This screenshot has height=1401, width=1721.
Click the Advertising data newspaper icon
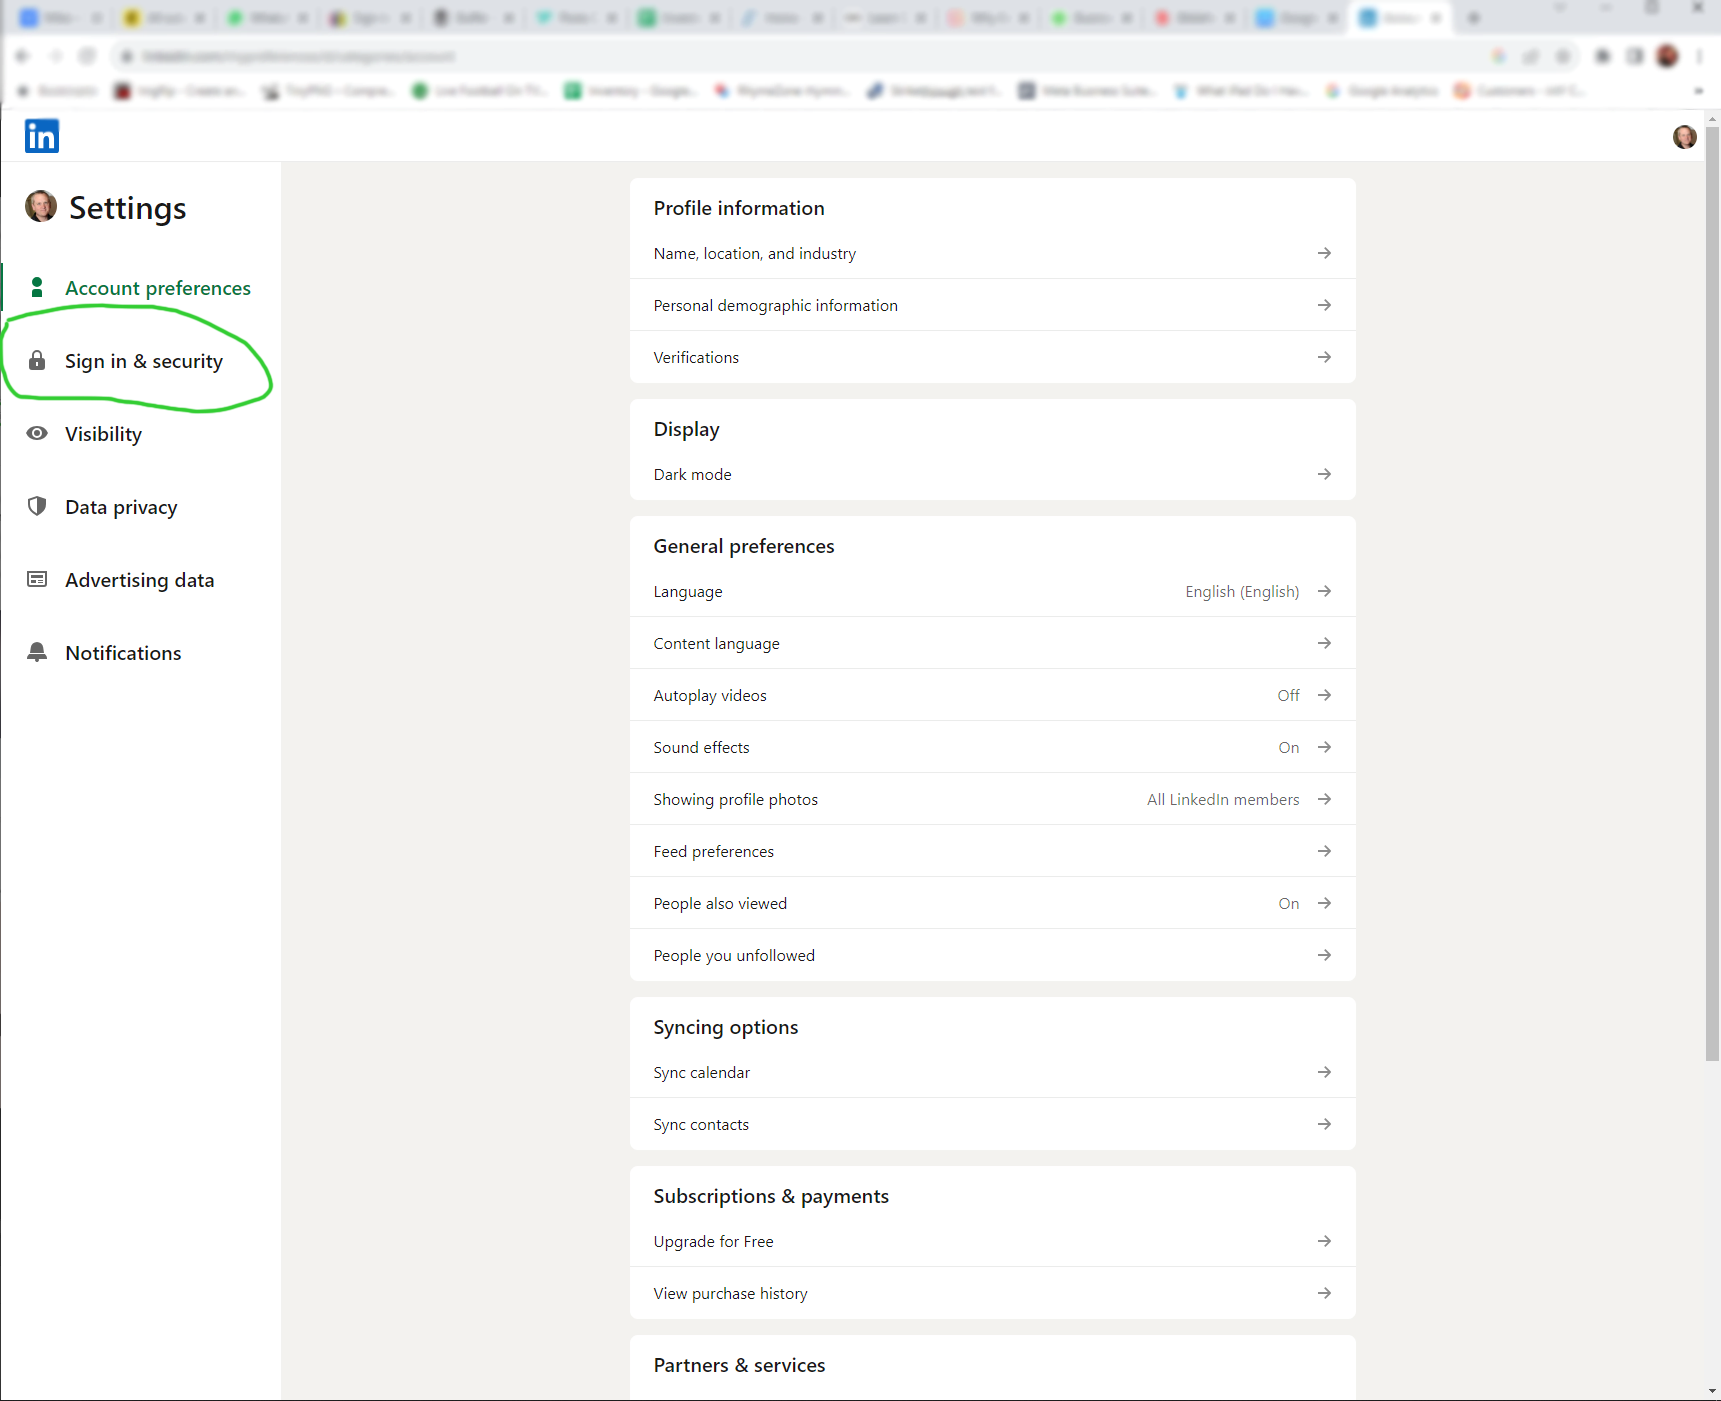(37, 580)
